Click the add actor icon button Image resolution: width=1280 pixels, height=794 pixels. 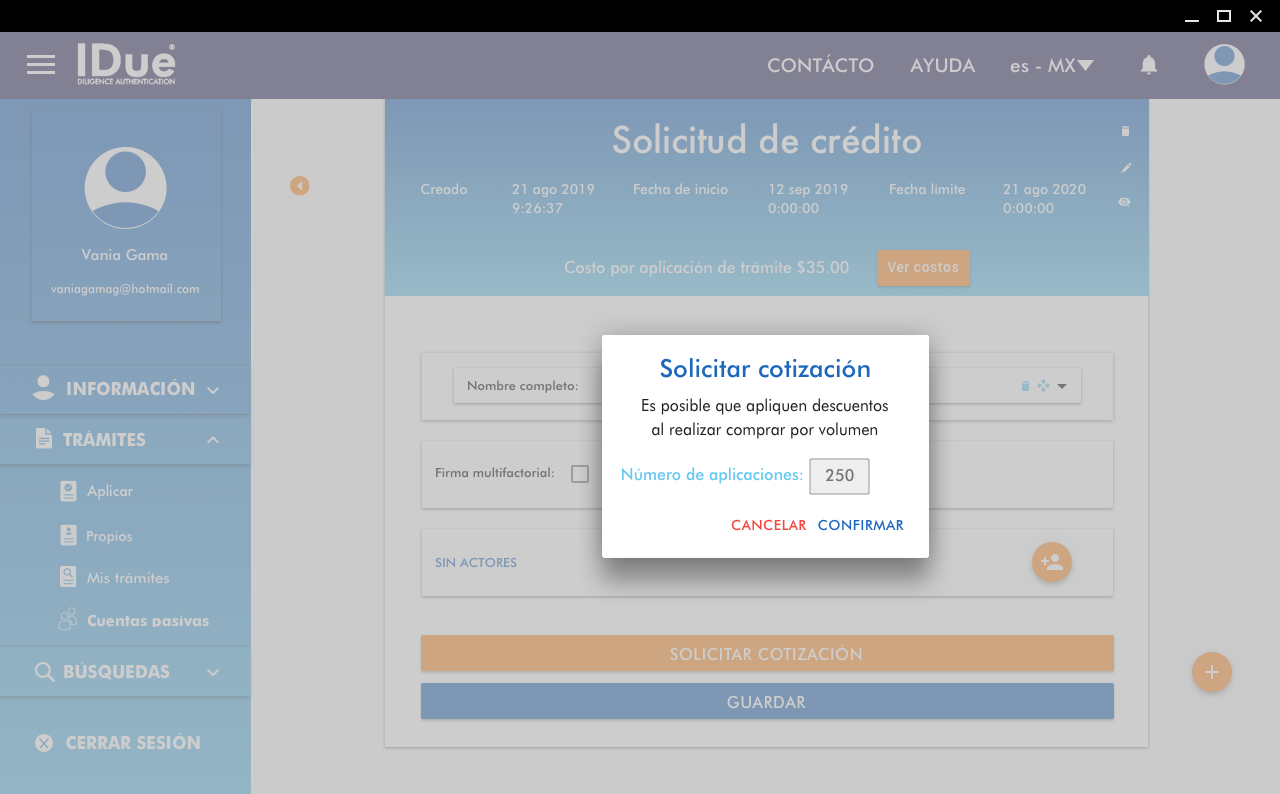1051,562
